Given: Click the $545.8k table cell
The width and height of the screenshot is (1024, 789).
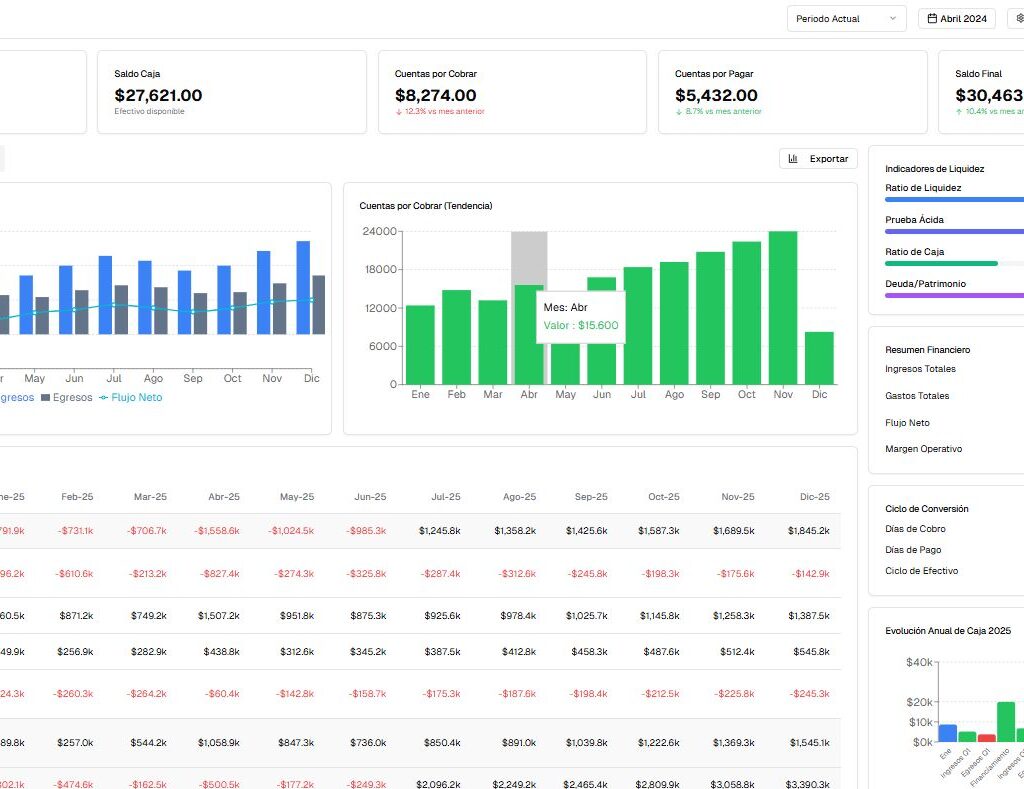Looking at the screenshot, I should (x=811, y=652).
